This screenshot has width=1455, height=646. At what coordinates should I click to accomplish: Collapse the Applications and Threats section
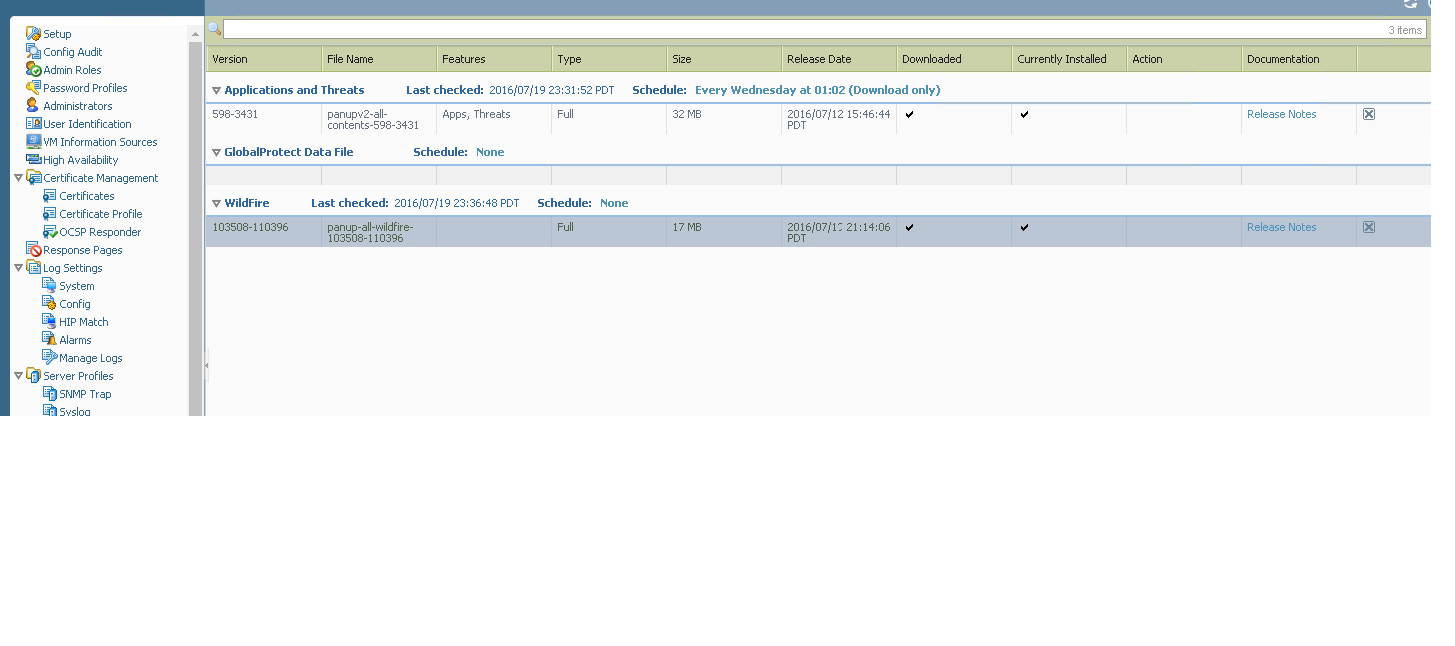click(216, 89)
